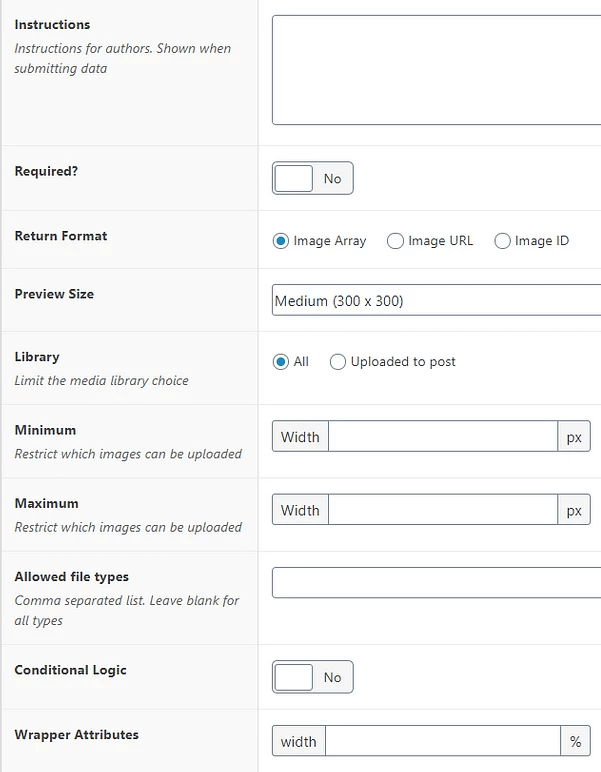Click the Wrapper Attributes width field
Viewport: 601px width, 772px height.
(442, 741)
